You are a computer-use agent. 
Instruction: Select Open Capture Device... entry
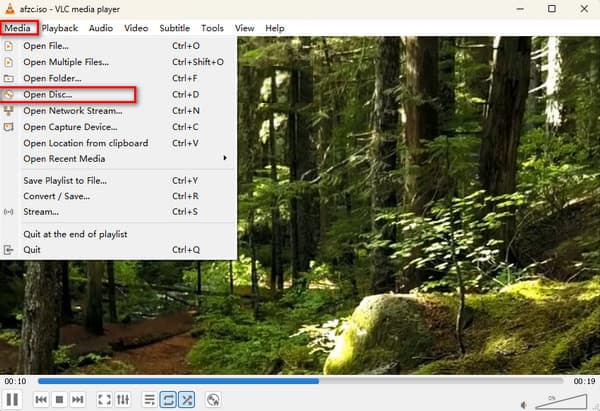click(x=118, y=127)
